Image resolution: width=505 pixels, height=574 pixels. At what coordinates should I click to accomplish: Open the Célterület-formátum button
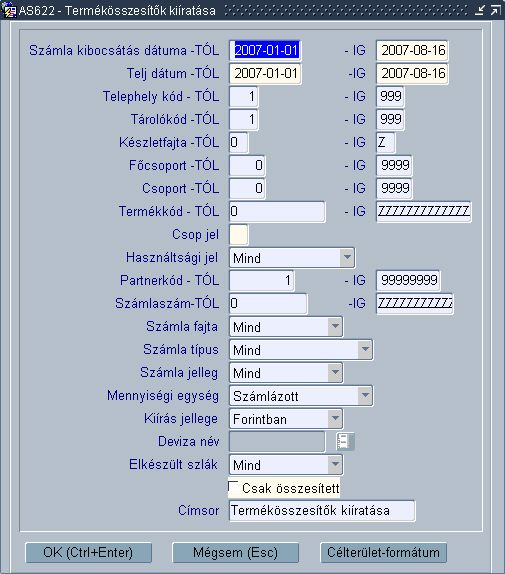coord(384,552)
